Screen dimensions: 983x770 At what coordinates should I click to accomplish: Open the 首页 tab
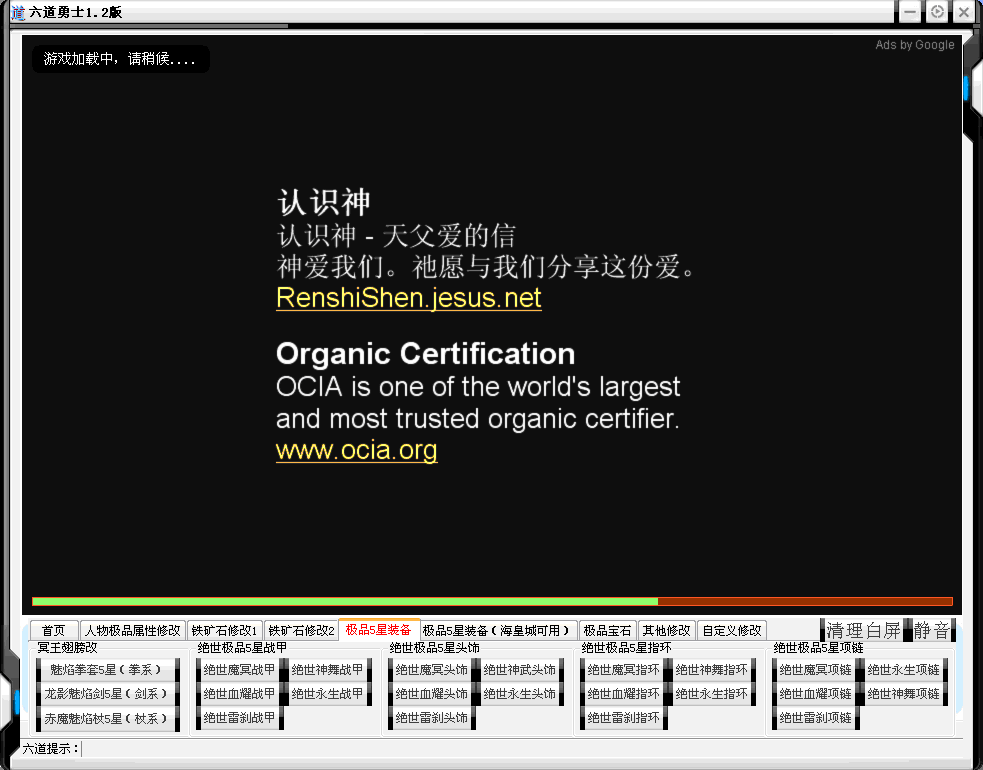(x=54, y=631)
